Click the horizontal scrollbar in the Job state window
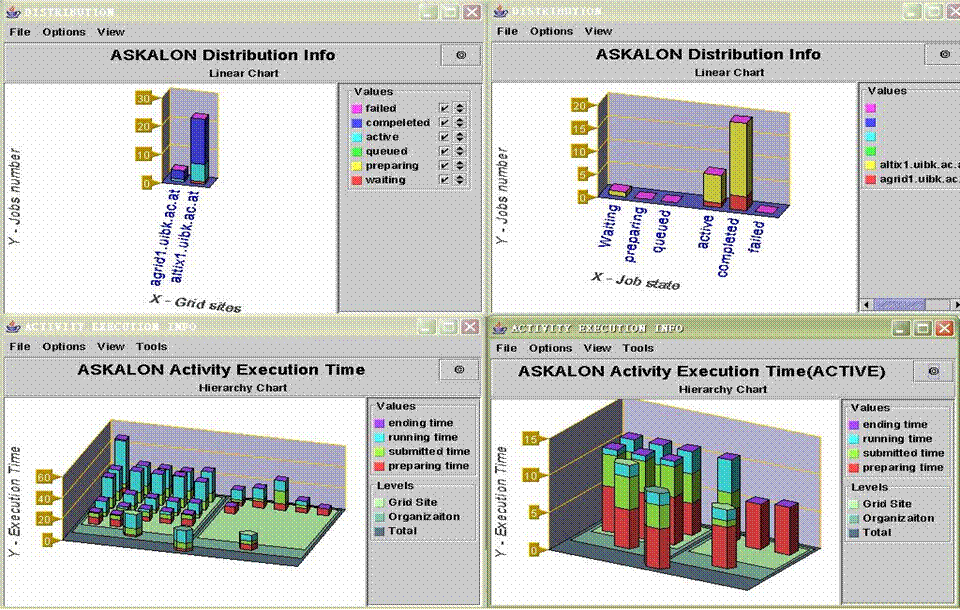 click(x=900, y=305)
